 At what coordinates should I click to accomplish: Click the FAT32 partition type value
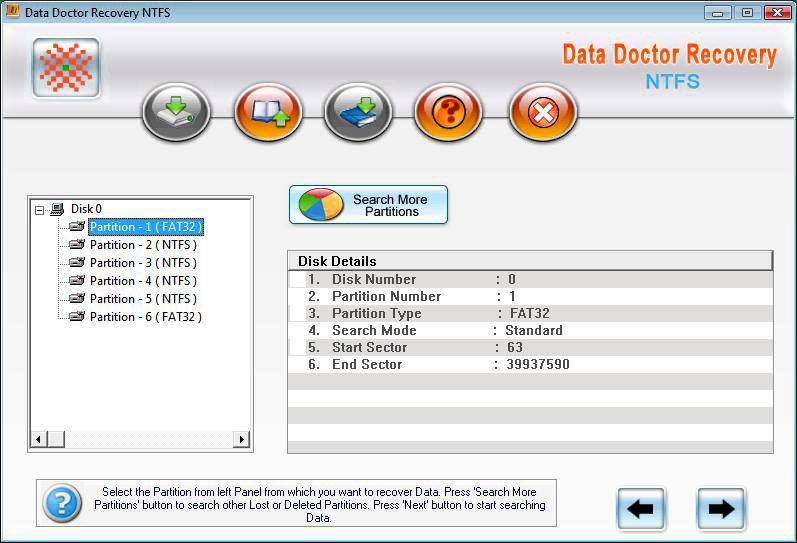pyautogui.click(x=530, y=313)
